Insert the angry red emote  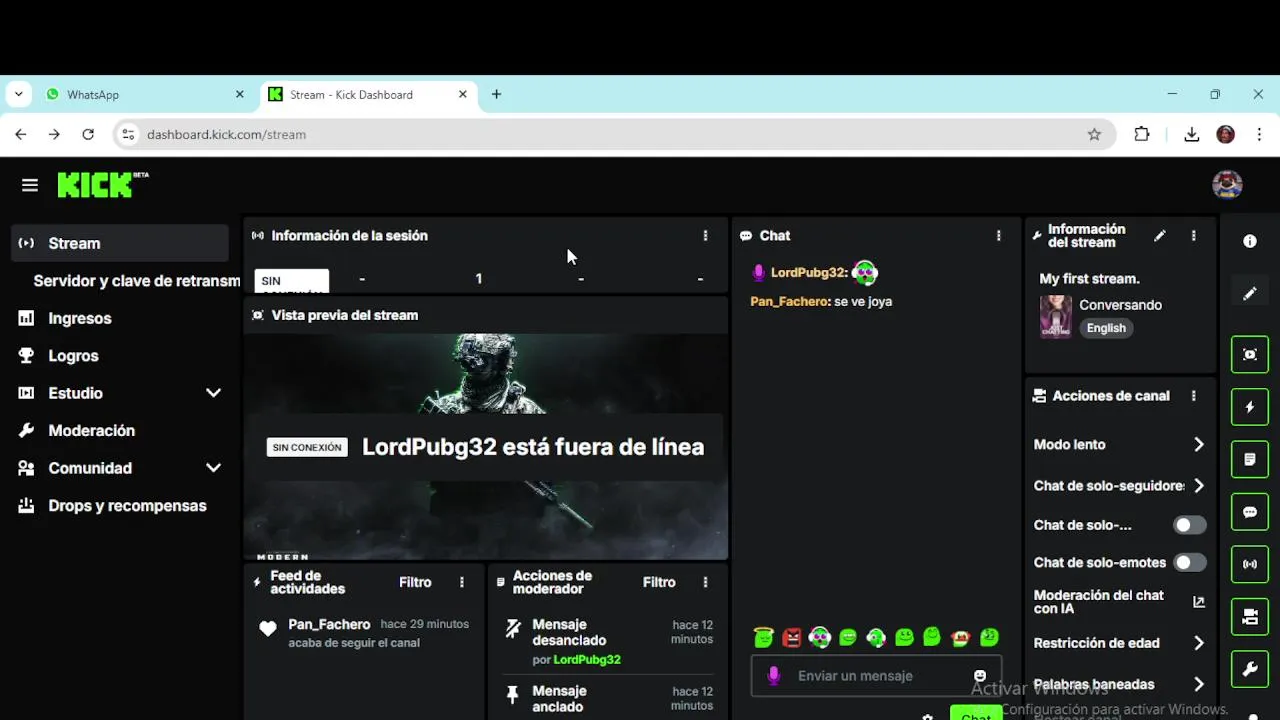(x=792, y=637)
